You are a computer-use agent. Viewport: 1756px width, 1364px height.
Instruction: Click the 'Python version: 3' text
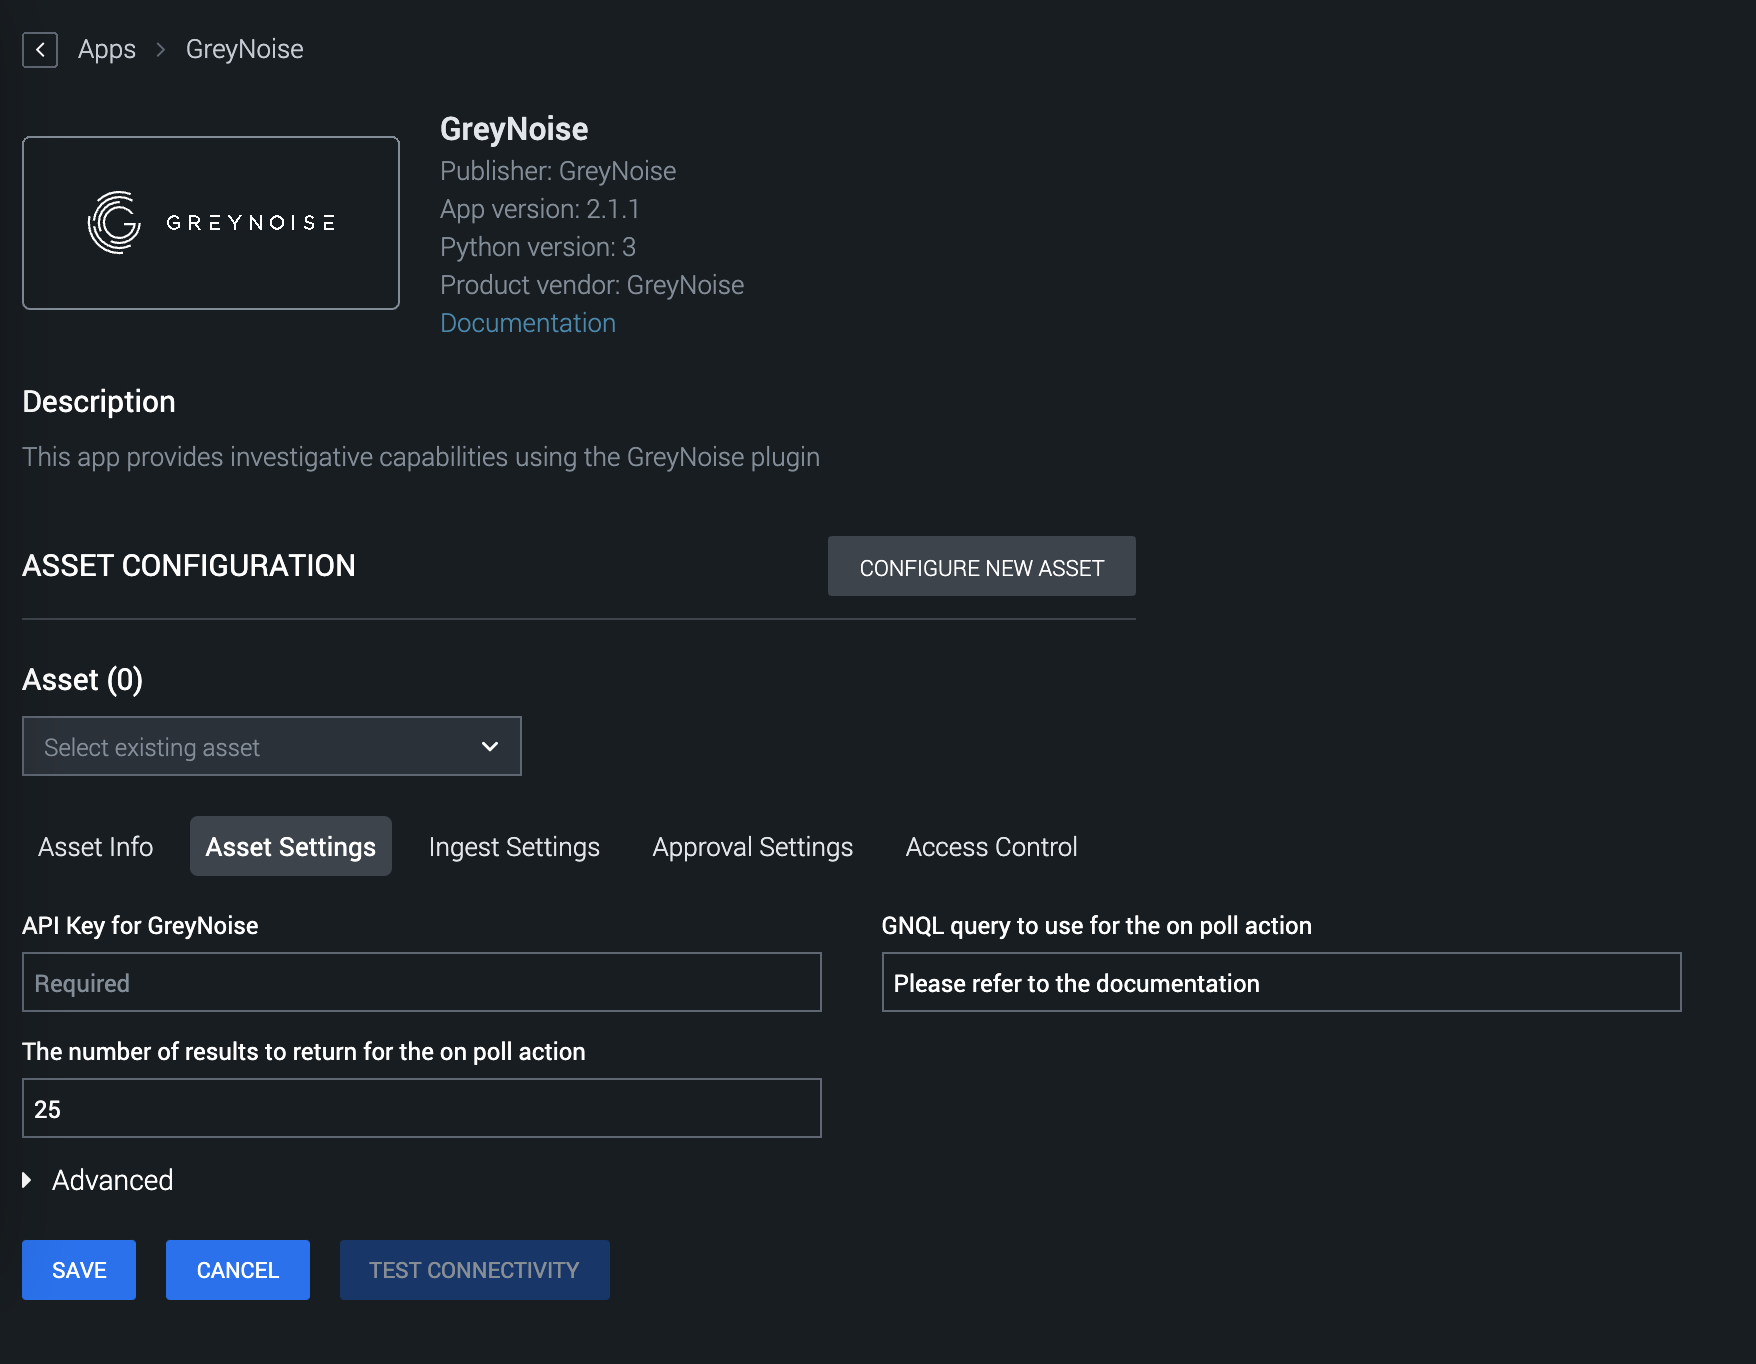pyautogui.click(x=538, y=247)
